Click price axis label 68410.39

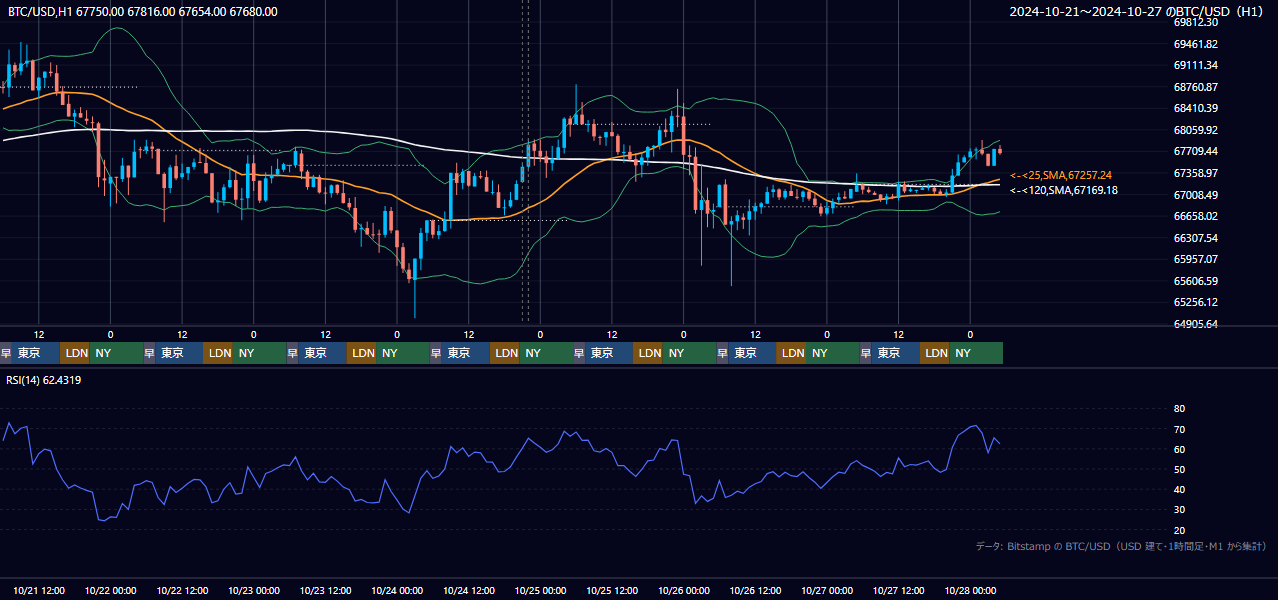click(1195, 108)
